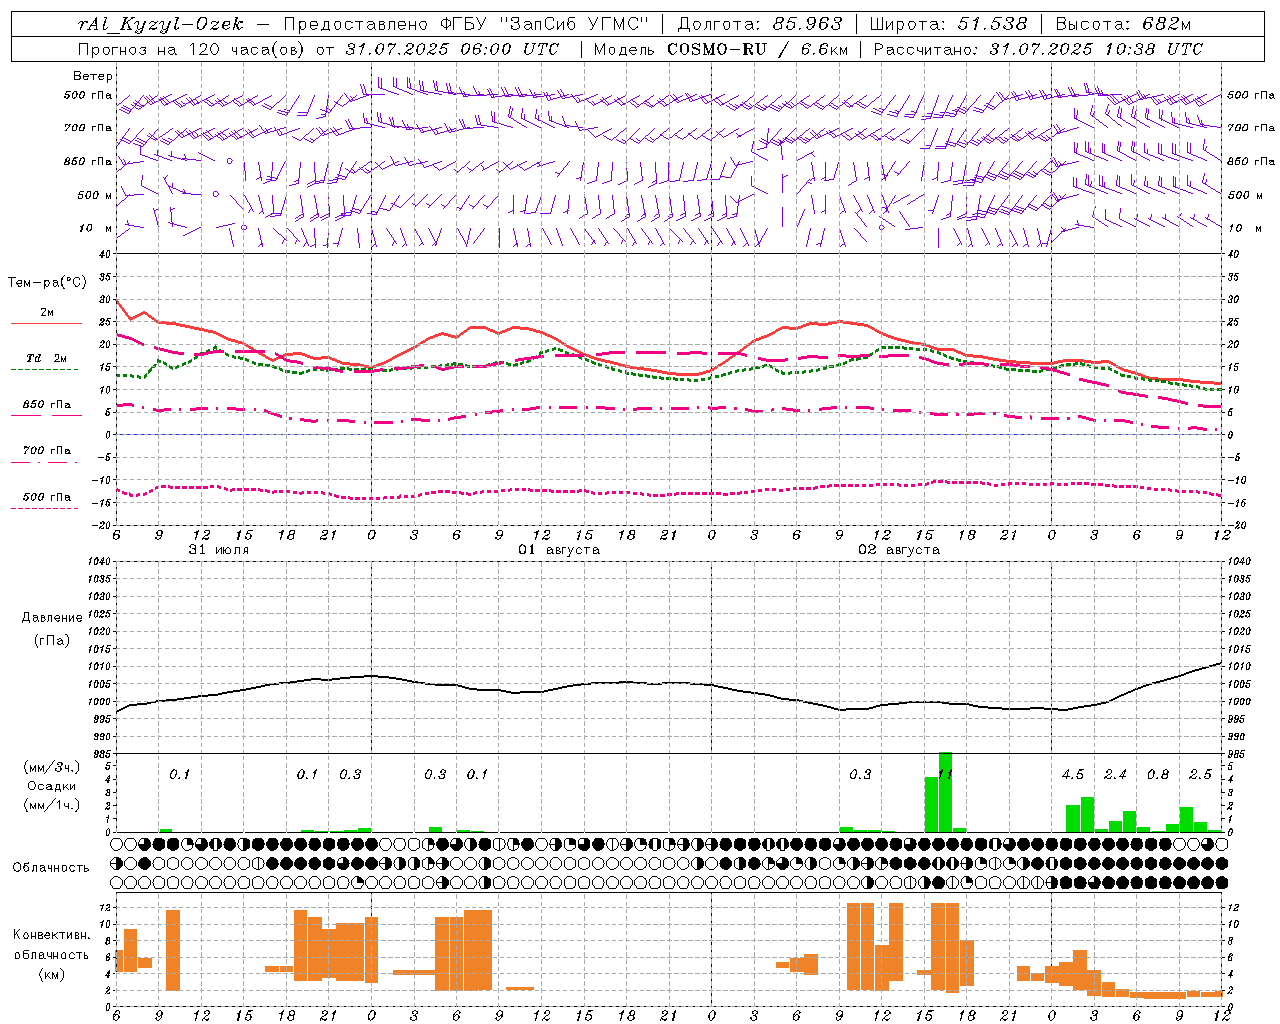Click the Облачность cloud cover label
Viewport: 1280px width, 1024px height.
pos(51,867)
